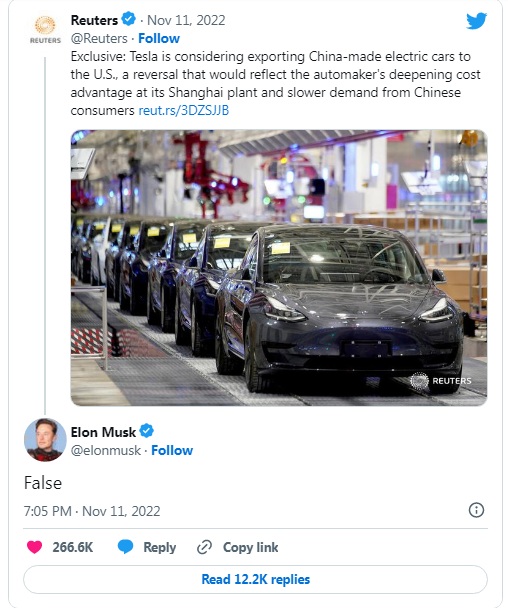Open the 7:05 PM Nov 11, 2022 timestamp
The width and height of the screenshot is (508, 608).
click(x=92, y=511)
